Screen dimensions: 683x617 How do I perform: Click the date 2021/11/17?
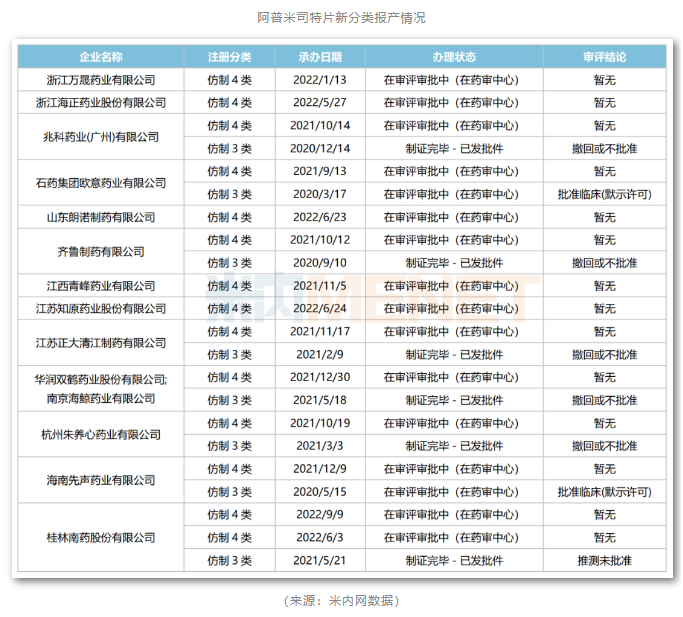[x=320, y=332]
